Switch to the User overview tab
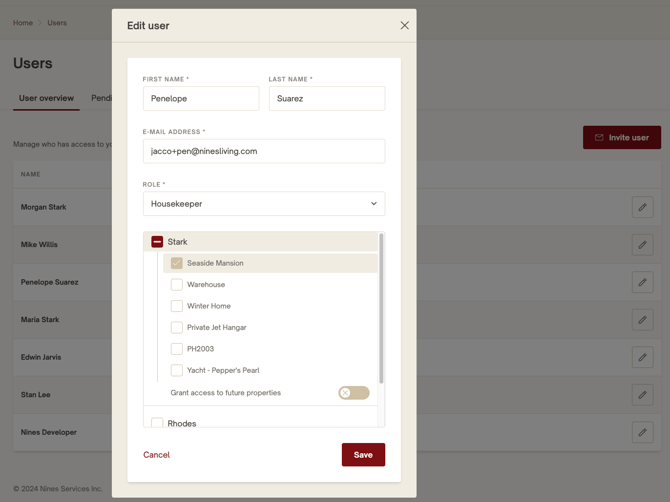The width and height of the screenshot is (670, 502). [46, 98]
